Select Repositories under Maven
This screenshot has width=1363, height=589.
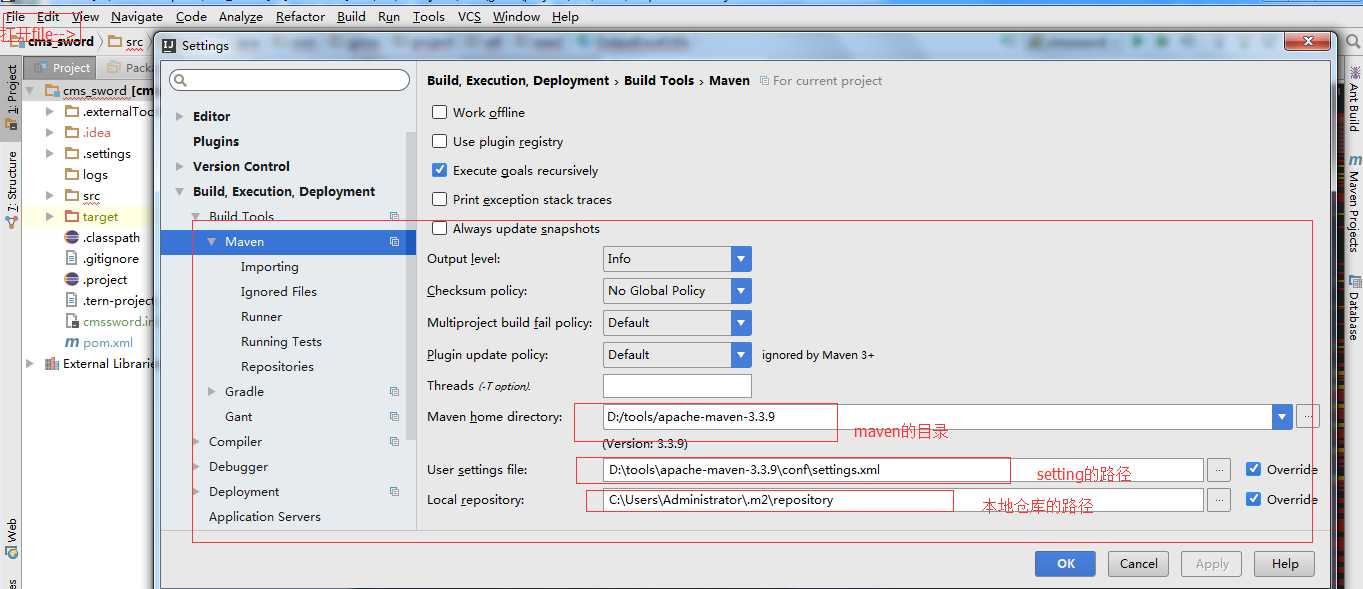[277, 367]
